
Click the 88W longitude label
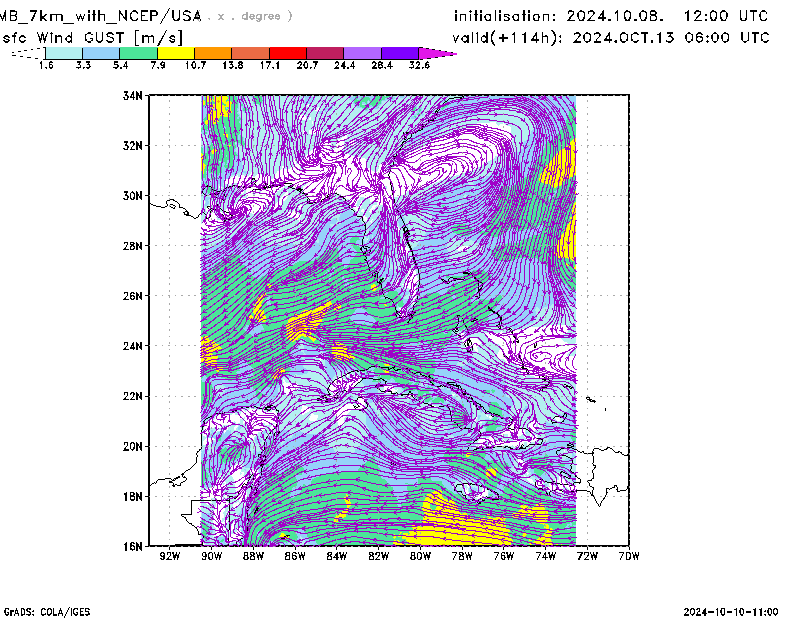coord(254,556)
